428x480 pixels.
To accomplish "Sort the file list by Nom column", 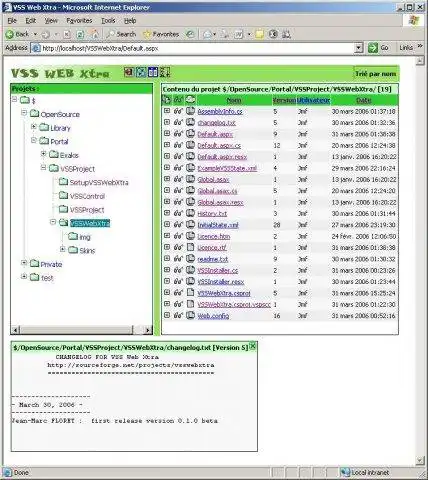I will 234,100.
